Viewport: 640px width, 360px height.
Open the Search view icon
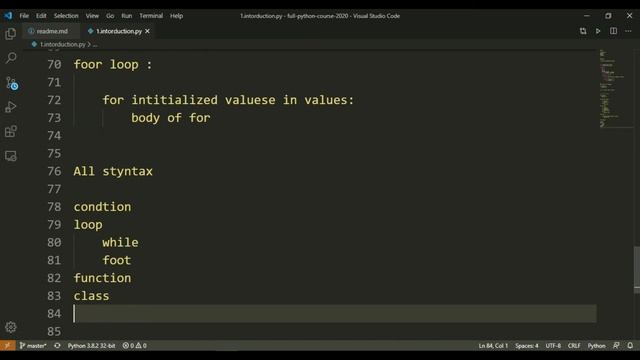coord(11,58)
